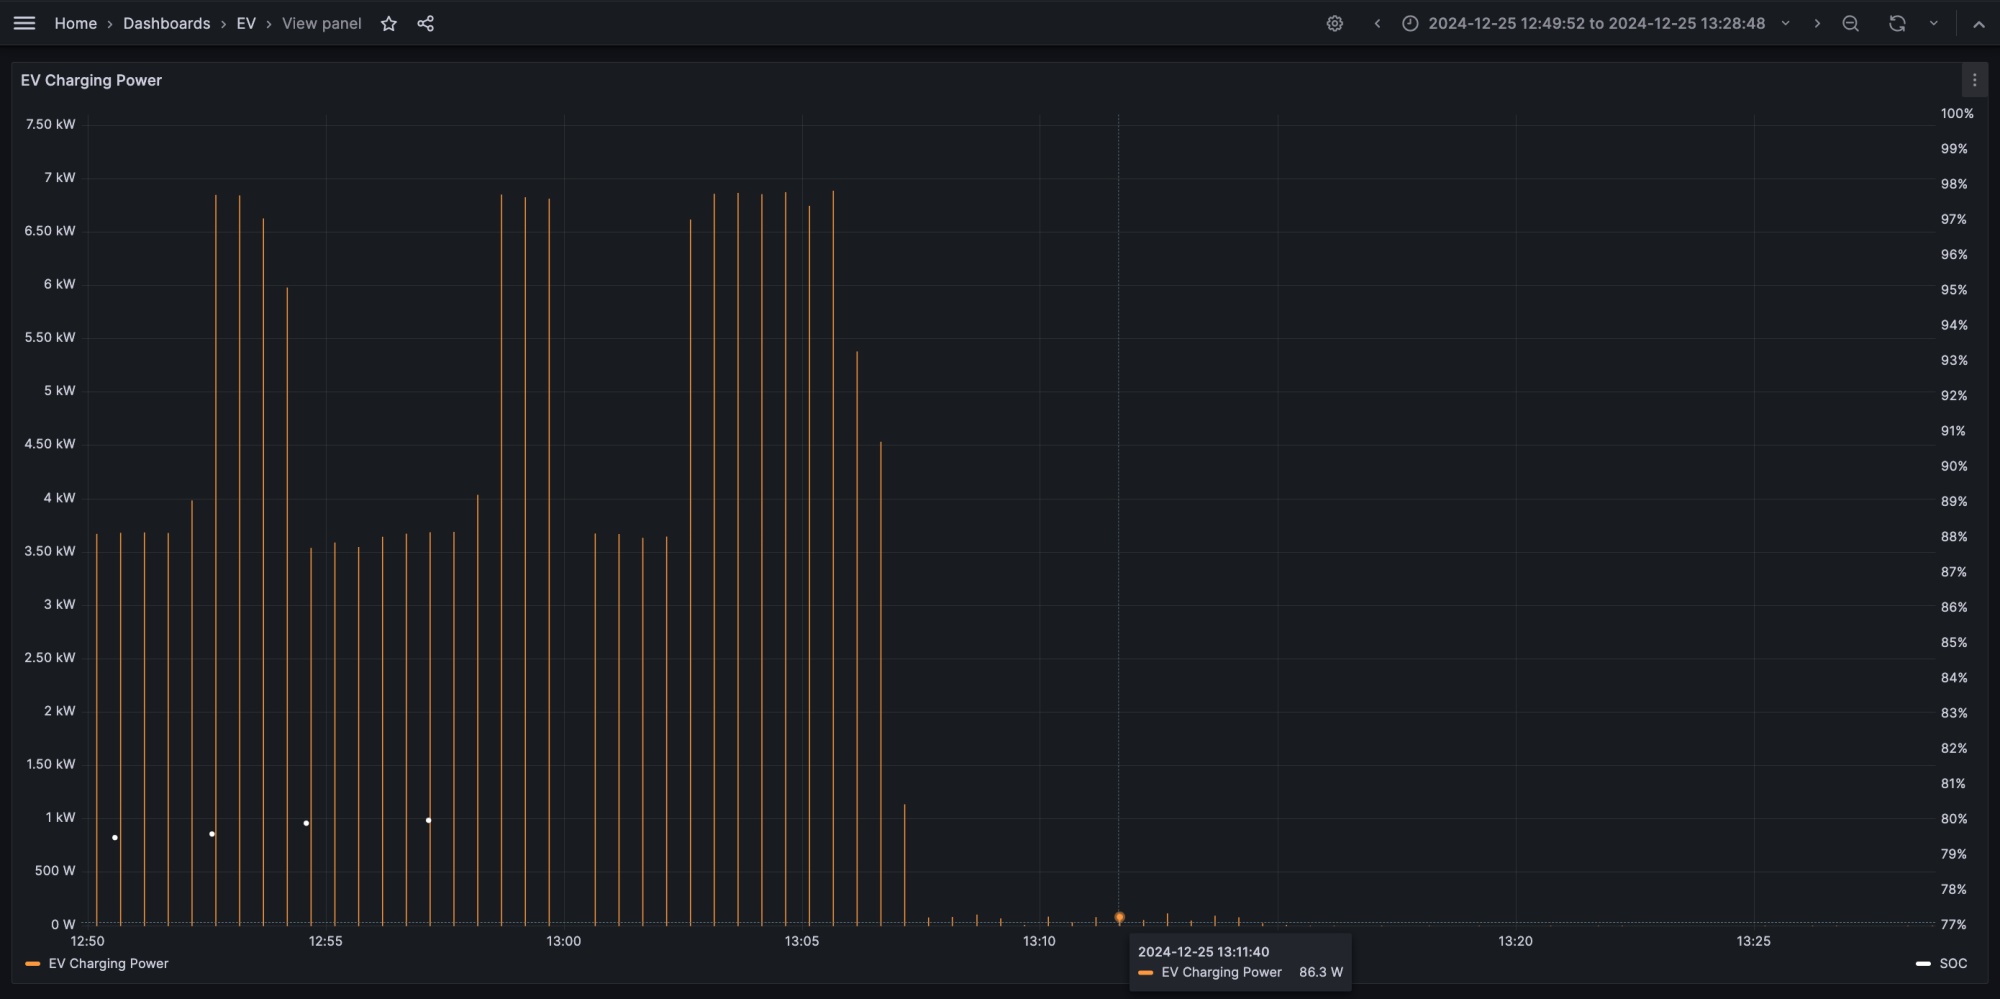Click the orange EV Charging Power legend swatch

pyautogui.click(x=32, y=964)
